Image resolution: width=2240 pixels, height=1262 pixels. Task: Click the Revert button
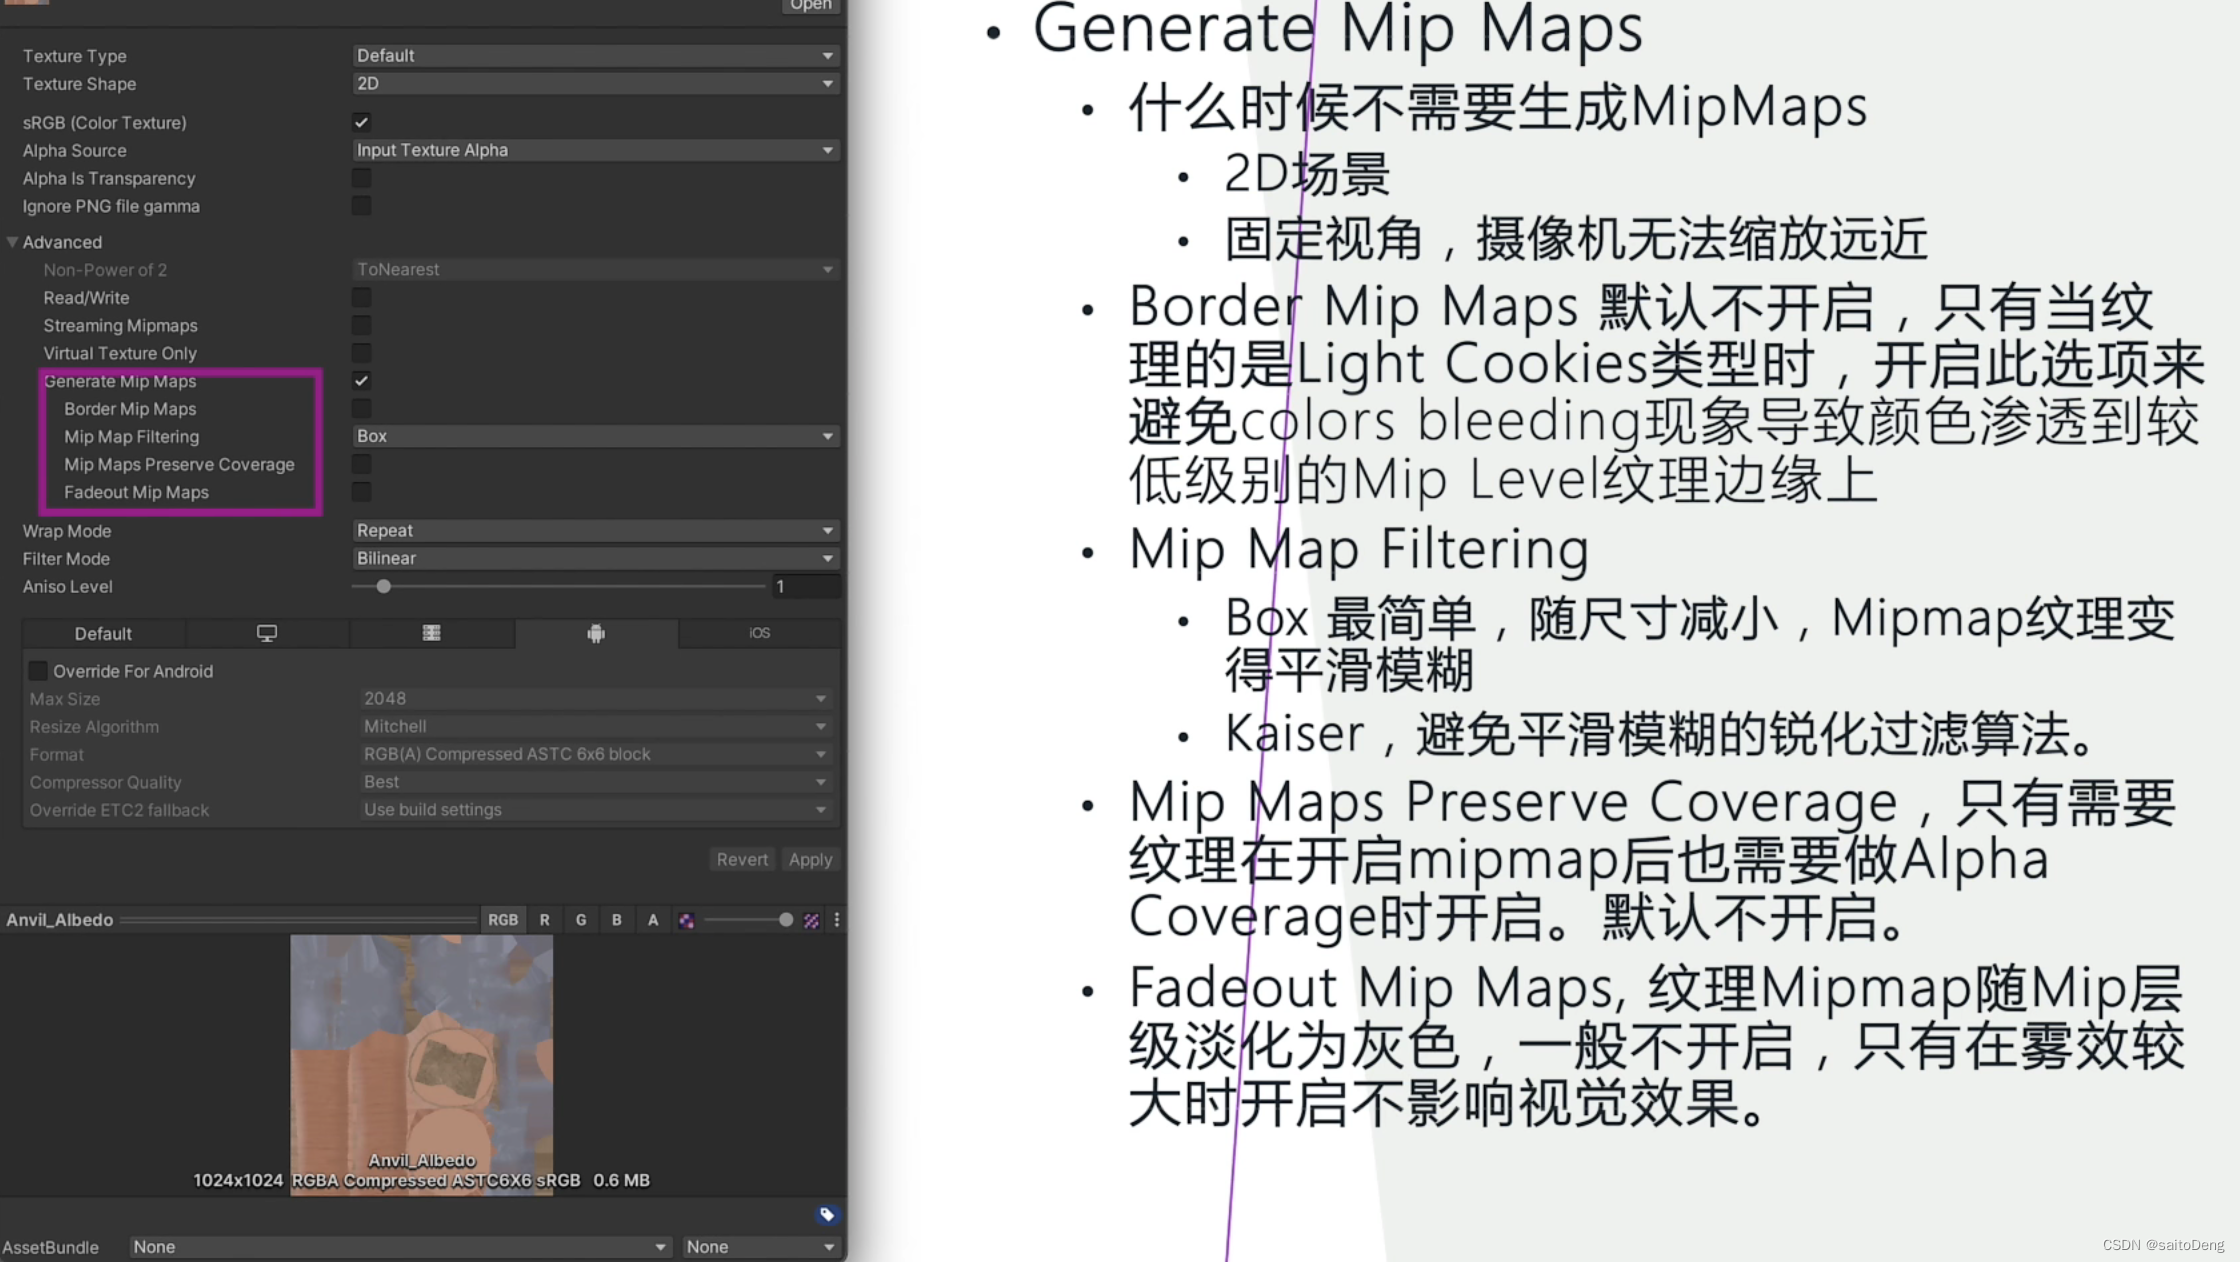click(742, 859)
